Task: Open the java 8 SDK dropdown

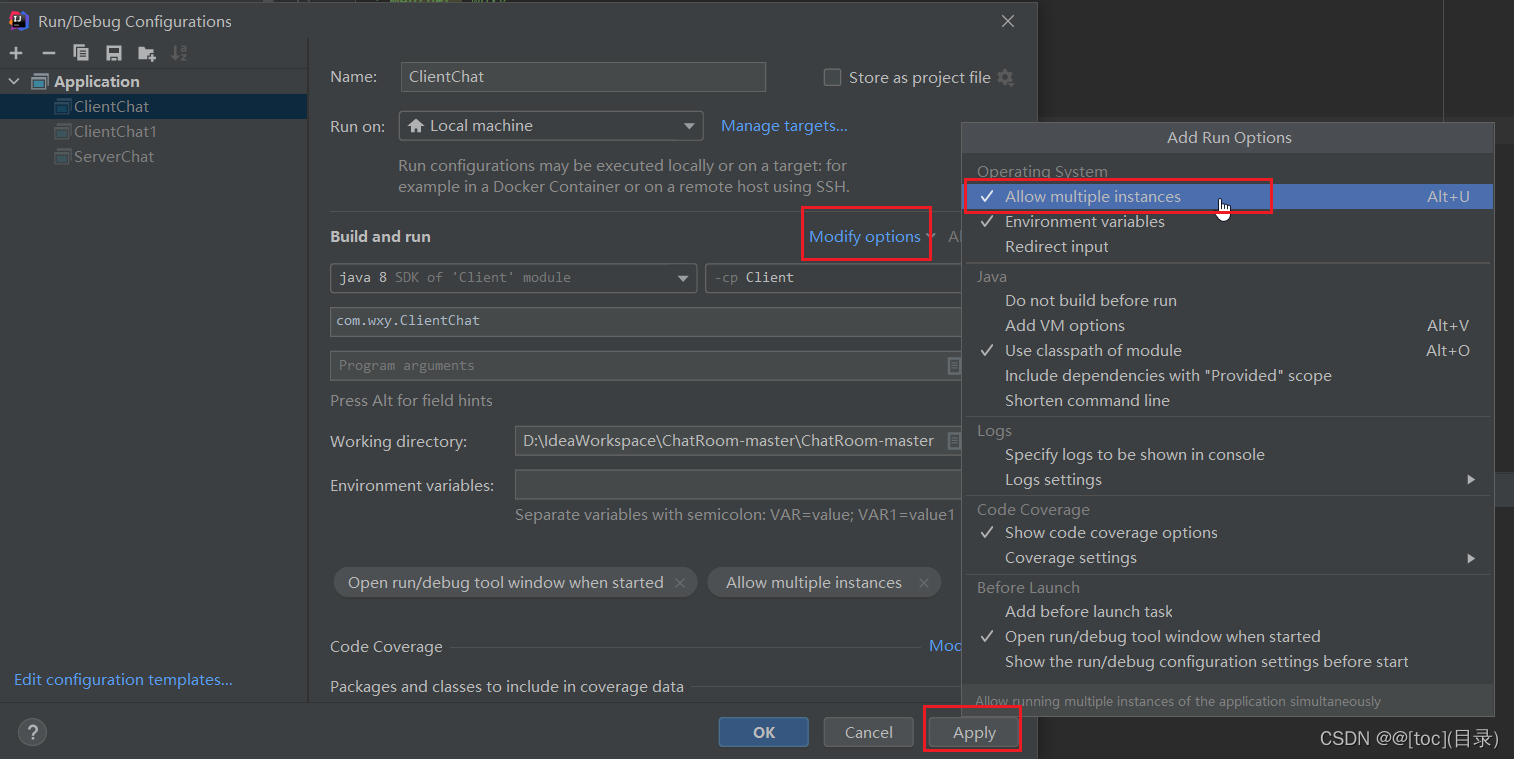Action: tap(513, 278)
